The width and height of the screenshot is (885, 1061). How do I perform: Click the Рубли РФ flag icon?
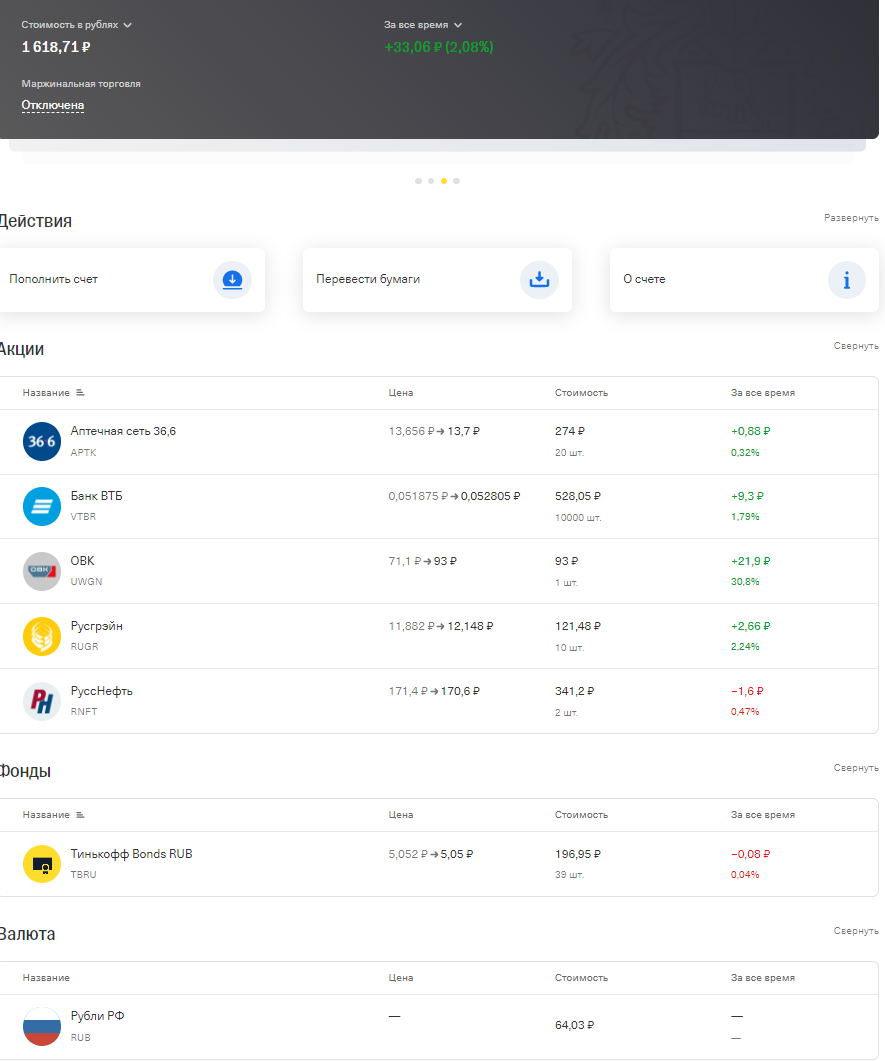[42, 1026]
